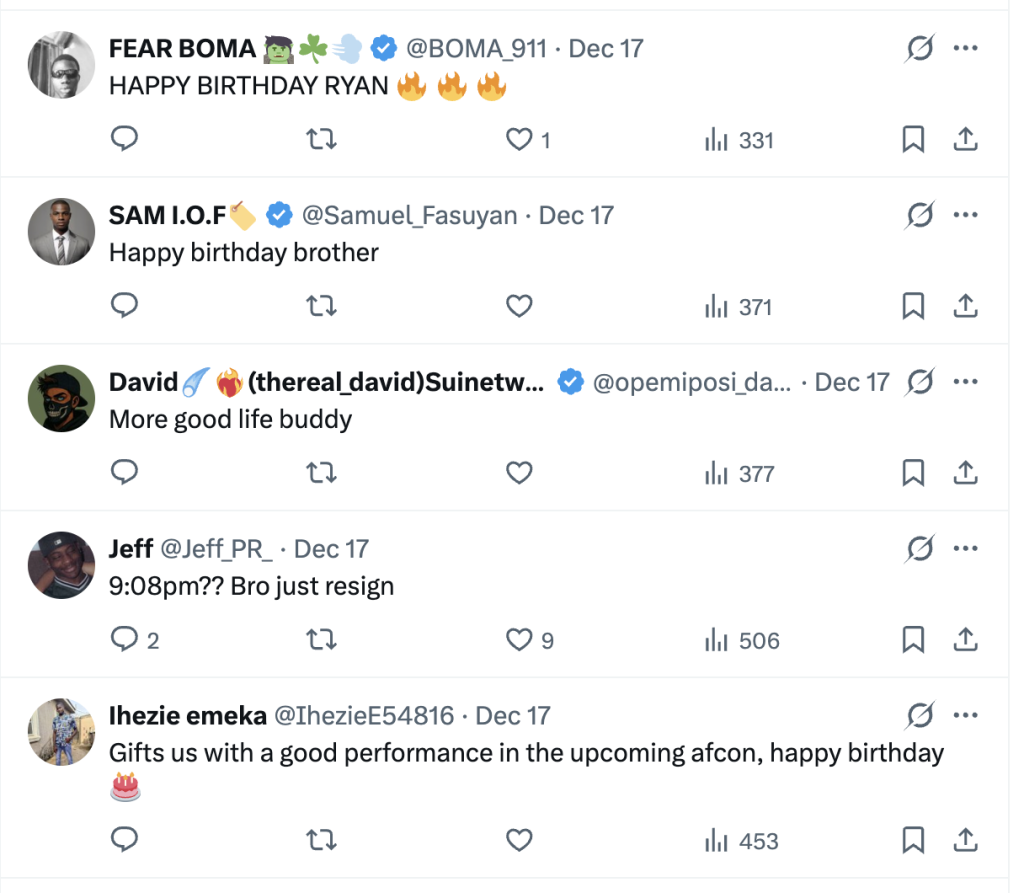
Task: Select the verified badge next to SAM I.O.F
Action: click(x=279, y=214)
